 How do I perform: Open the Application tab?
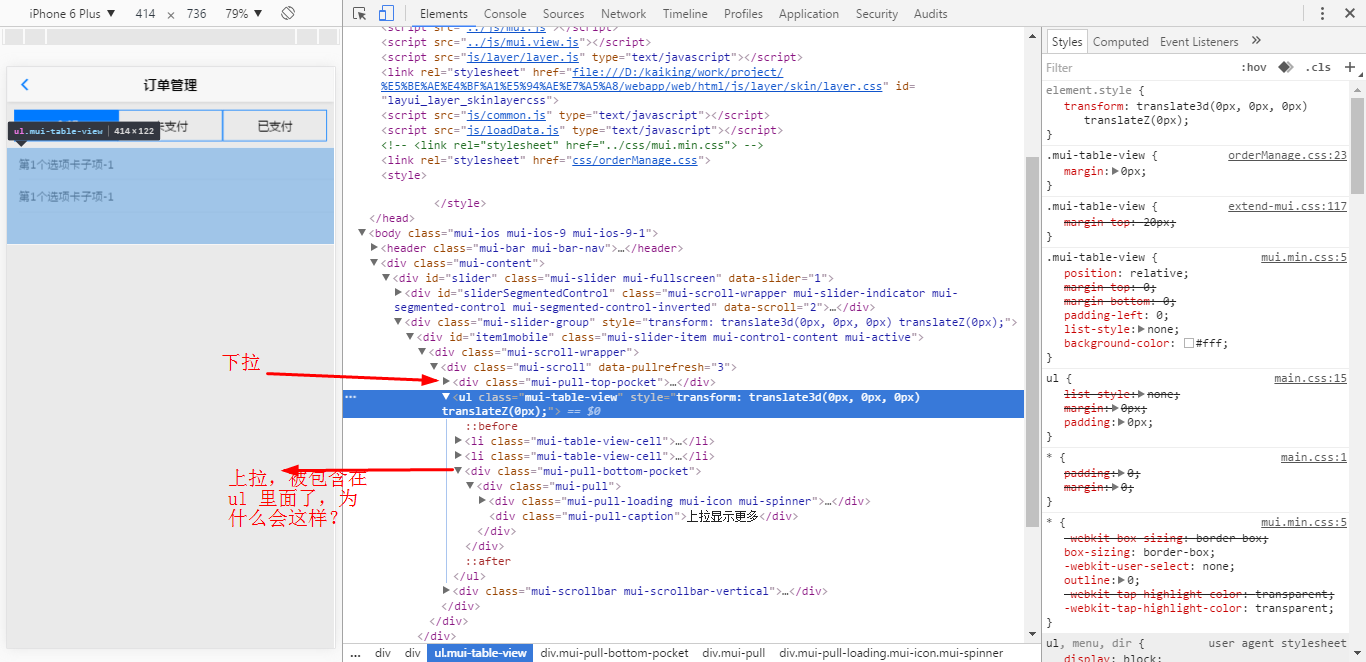coord(809,14)
